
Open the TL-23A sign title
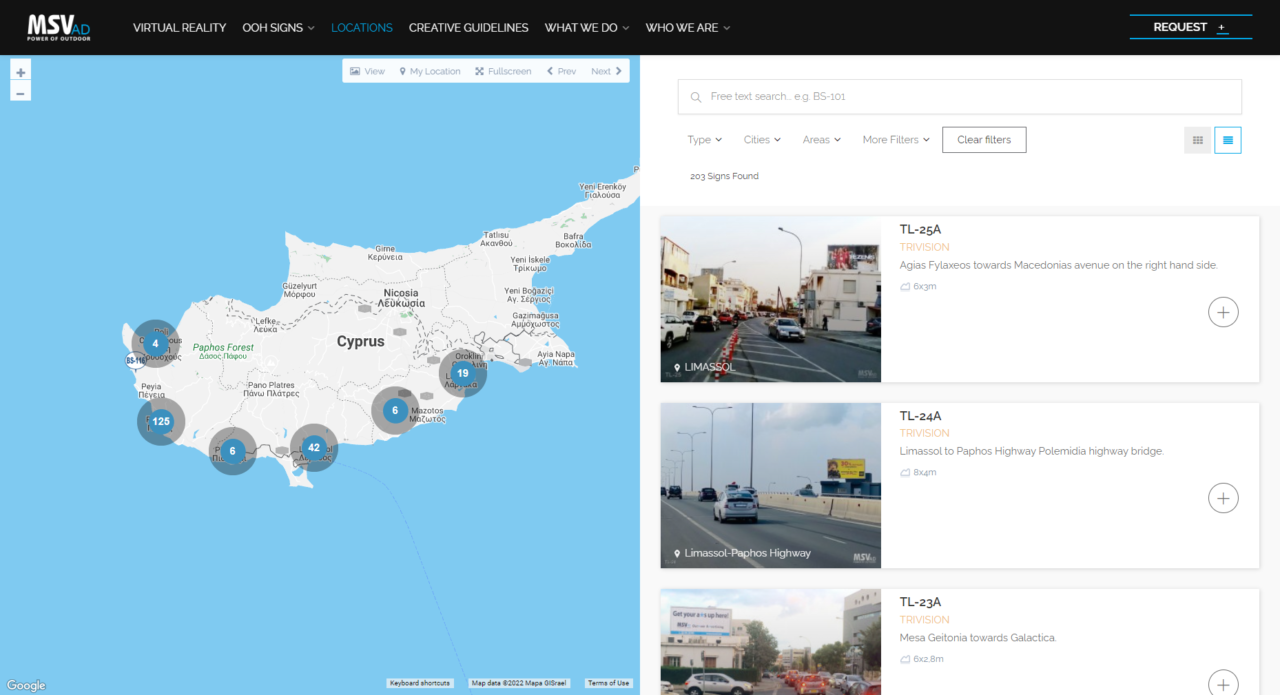920,602
